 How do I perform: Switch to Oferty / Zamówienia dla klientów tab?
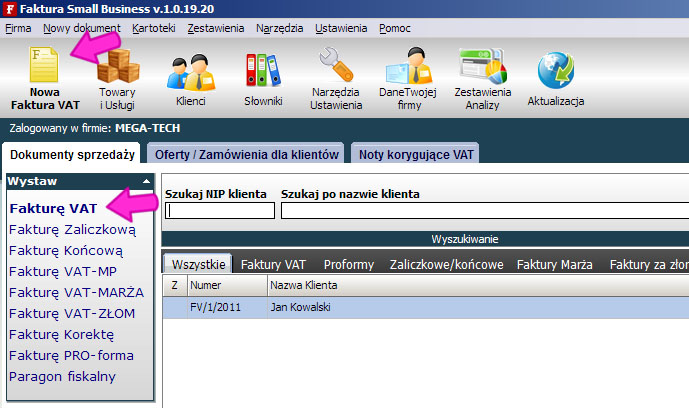tap(247, 155)
